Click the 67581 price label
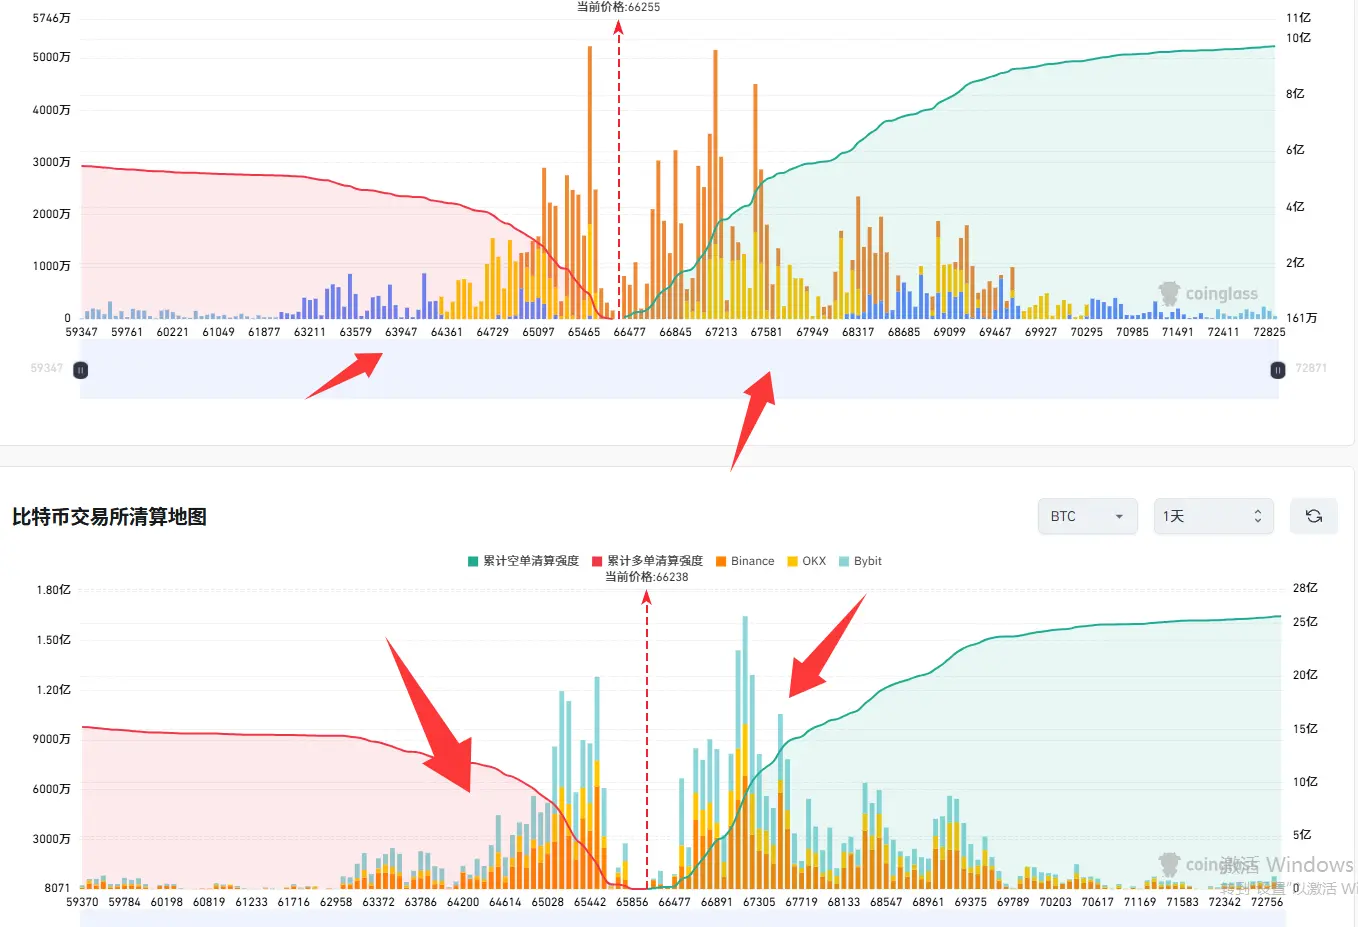Screen dimensions: 1358x927 767,332
